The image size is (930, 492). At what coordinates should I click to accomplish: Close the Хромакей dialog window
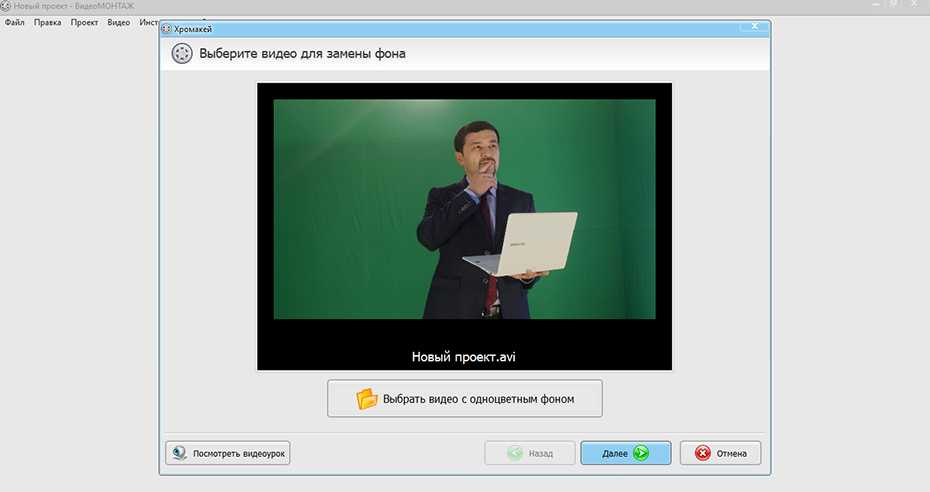tap(756, 27)
